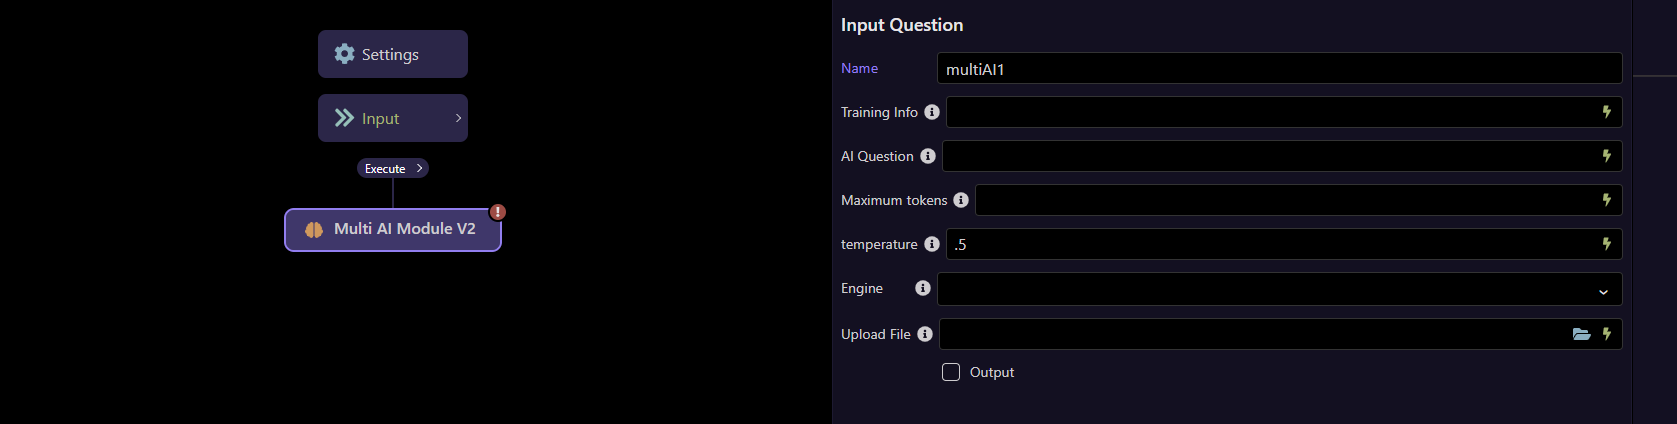Expand the Execute connector chevron

[419, 168]
